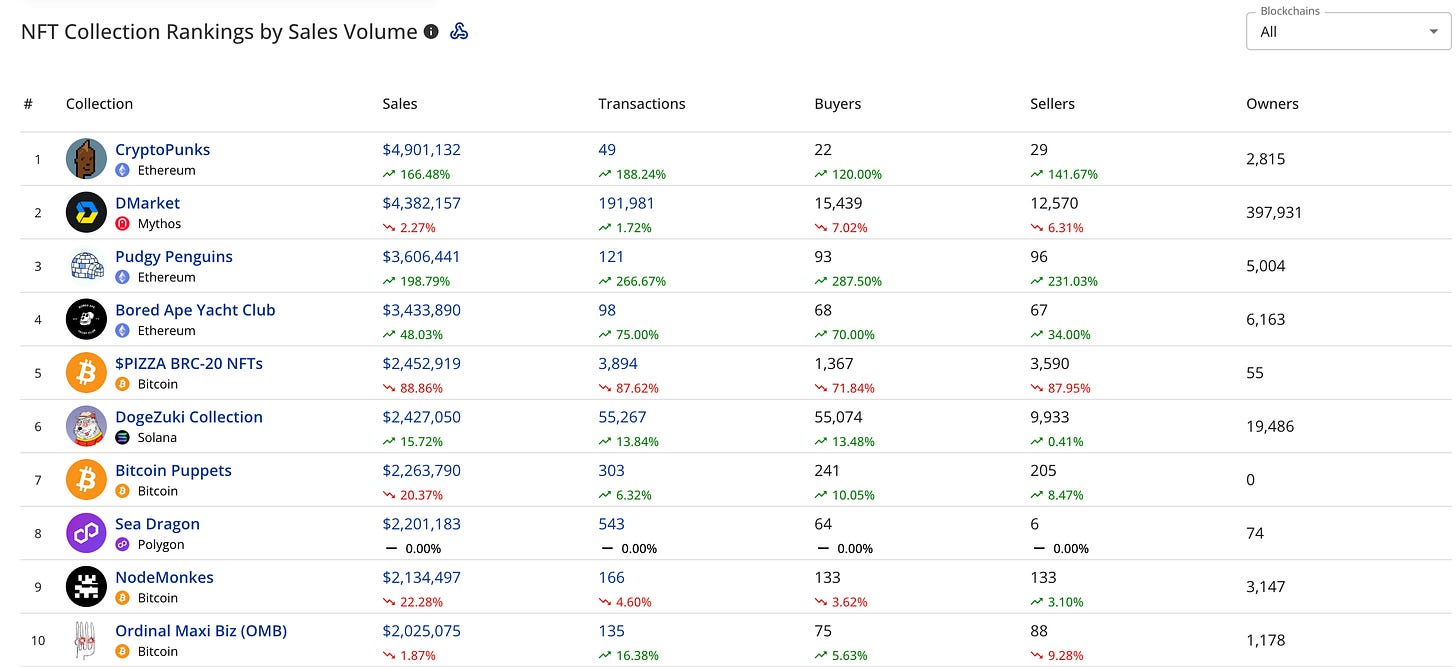Viewport: 1456px width, 667px height.
Task: Click the DMarket collection logo
Action: click(86, 212)
